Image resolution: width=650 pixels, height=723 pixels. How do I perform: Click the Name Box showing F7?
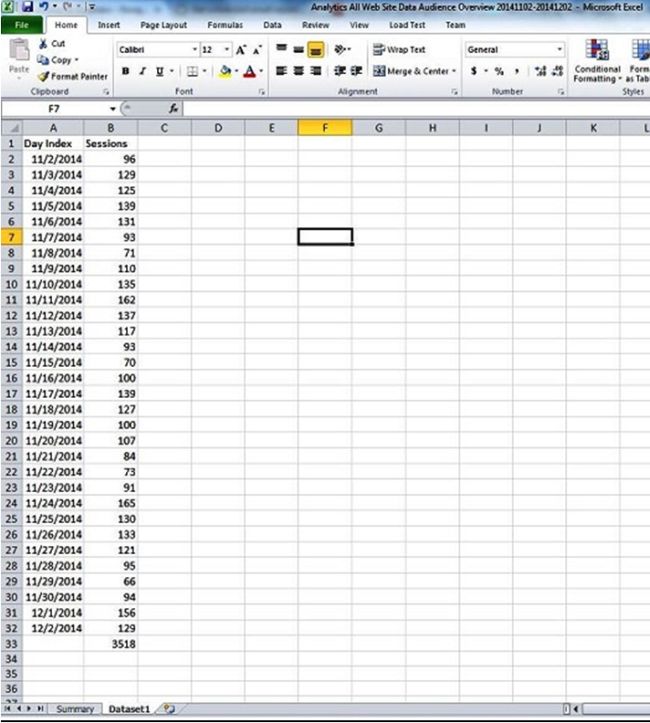click(x=54, y=109)
